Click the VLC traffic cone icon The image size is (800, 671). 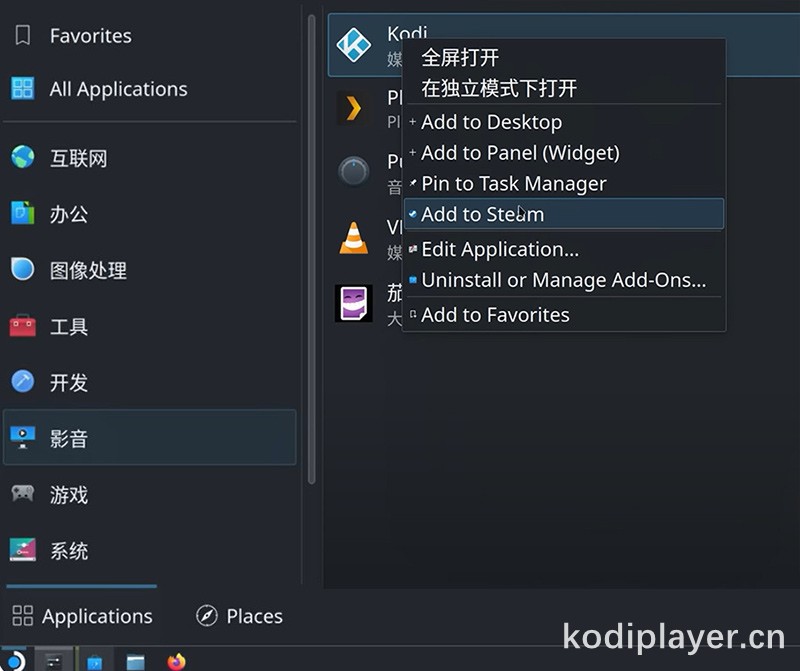tap(354, 238)
